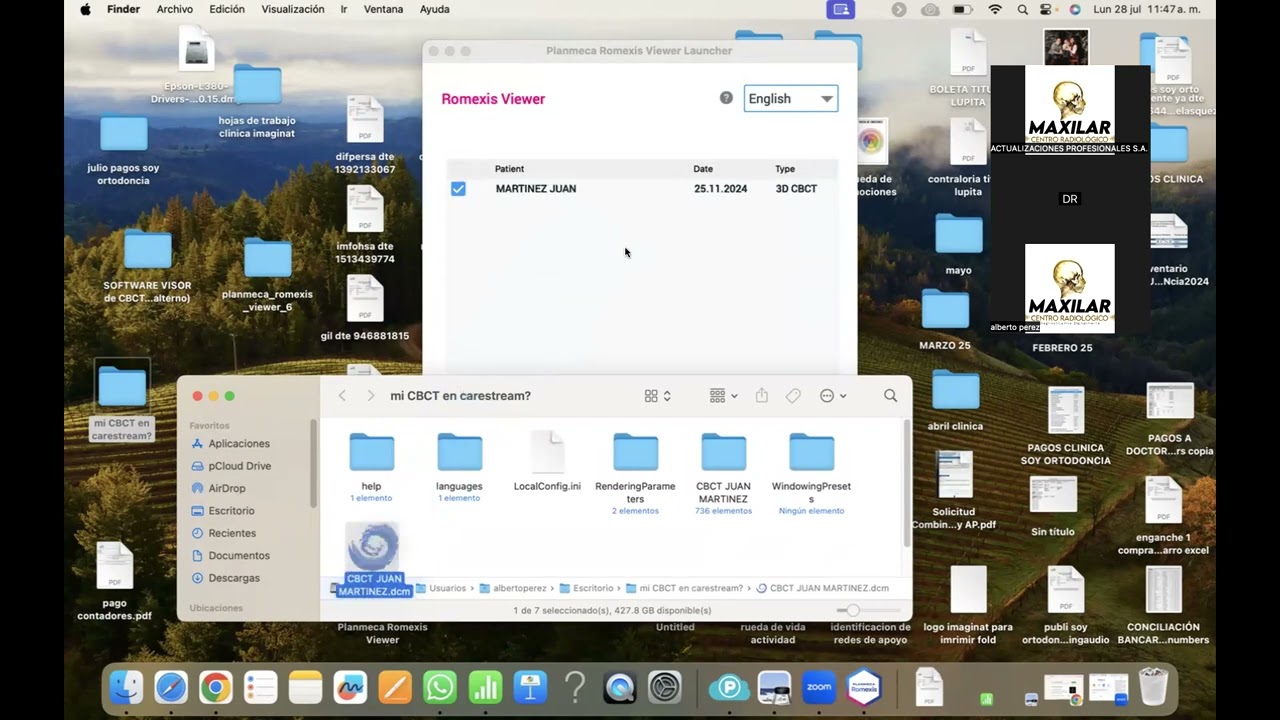Toggle the MARTINEZ JUAN patient checkbox

pyautogui.click(x=458, y=188)
